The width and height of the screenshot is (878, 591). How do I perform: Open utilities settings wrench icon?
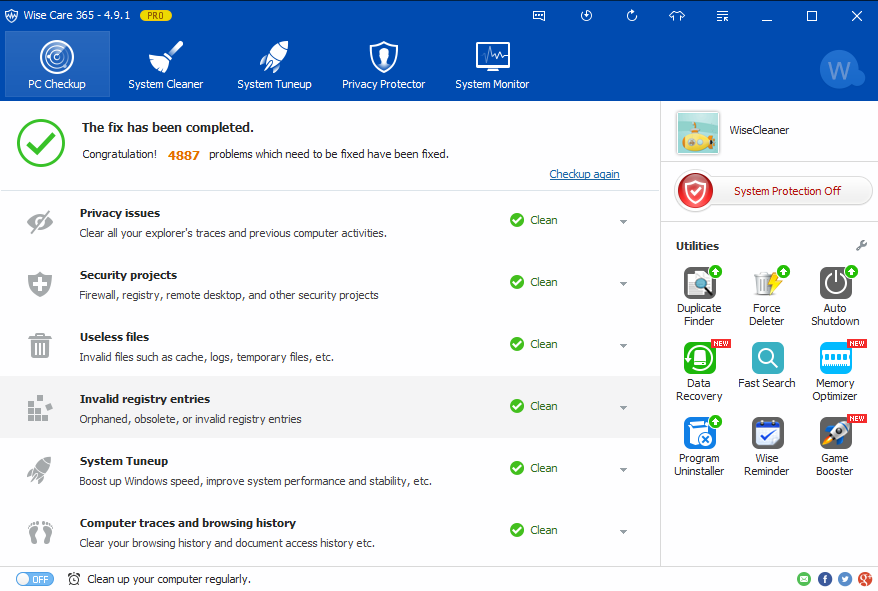click(x=861, y=245)
